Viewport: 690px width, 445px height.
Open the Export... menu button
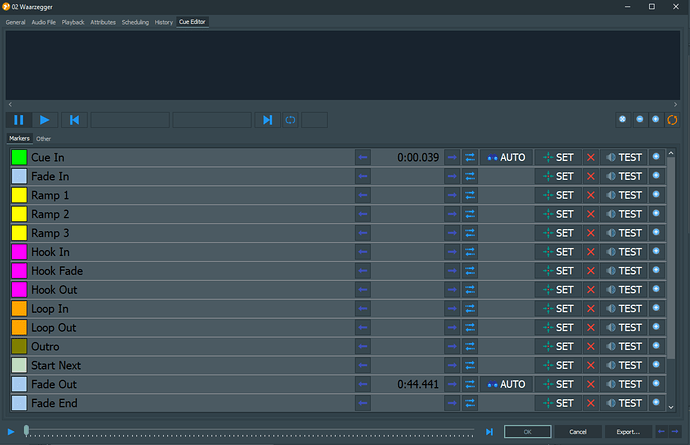[x=628, y=431]
